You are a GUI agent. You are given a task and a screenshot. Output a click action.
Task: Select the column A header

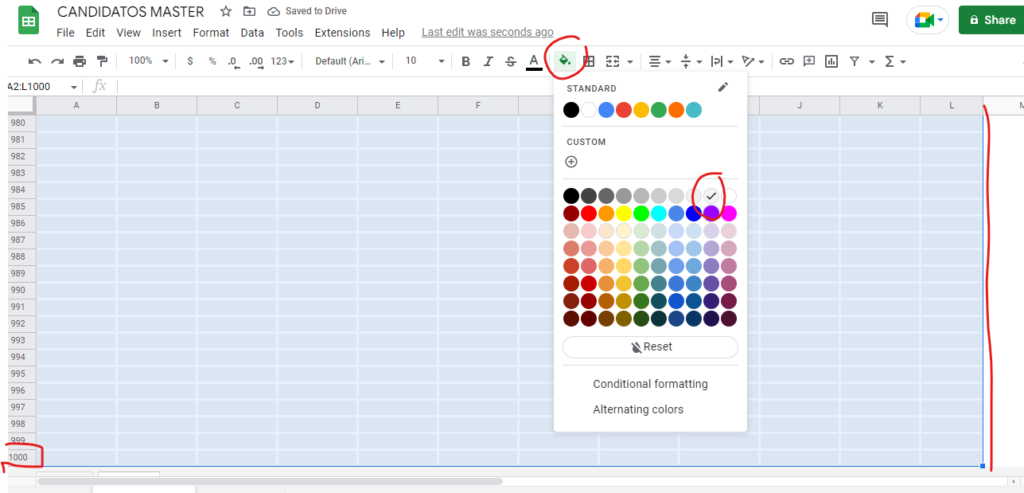[76, 105]
